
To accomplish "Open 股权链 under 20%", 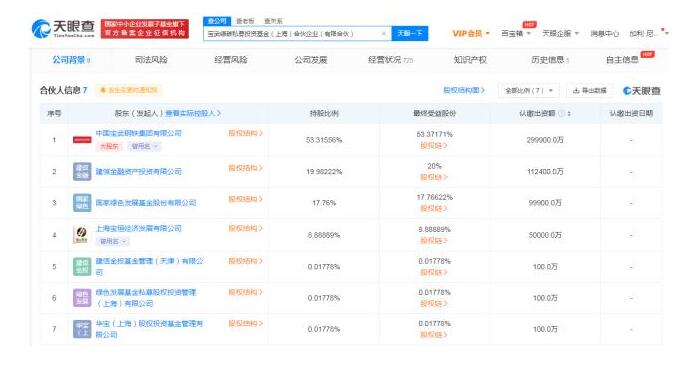I will 434,177.
